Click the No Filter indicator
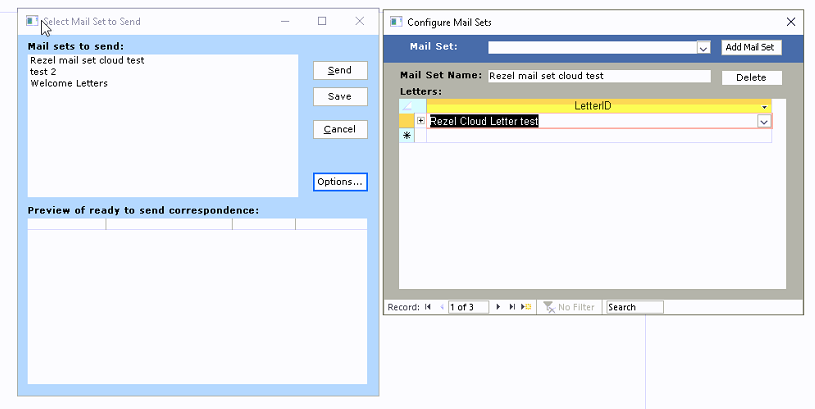 coord(569,307)
